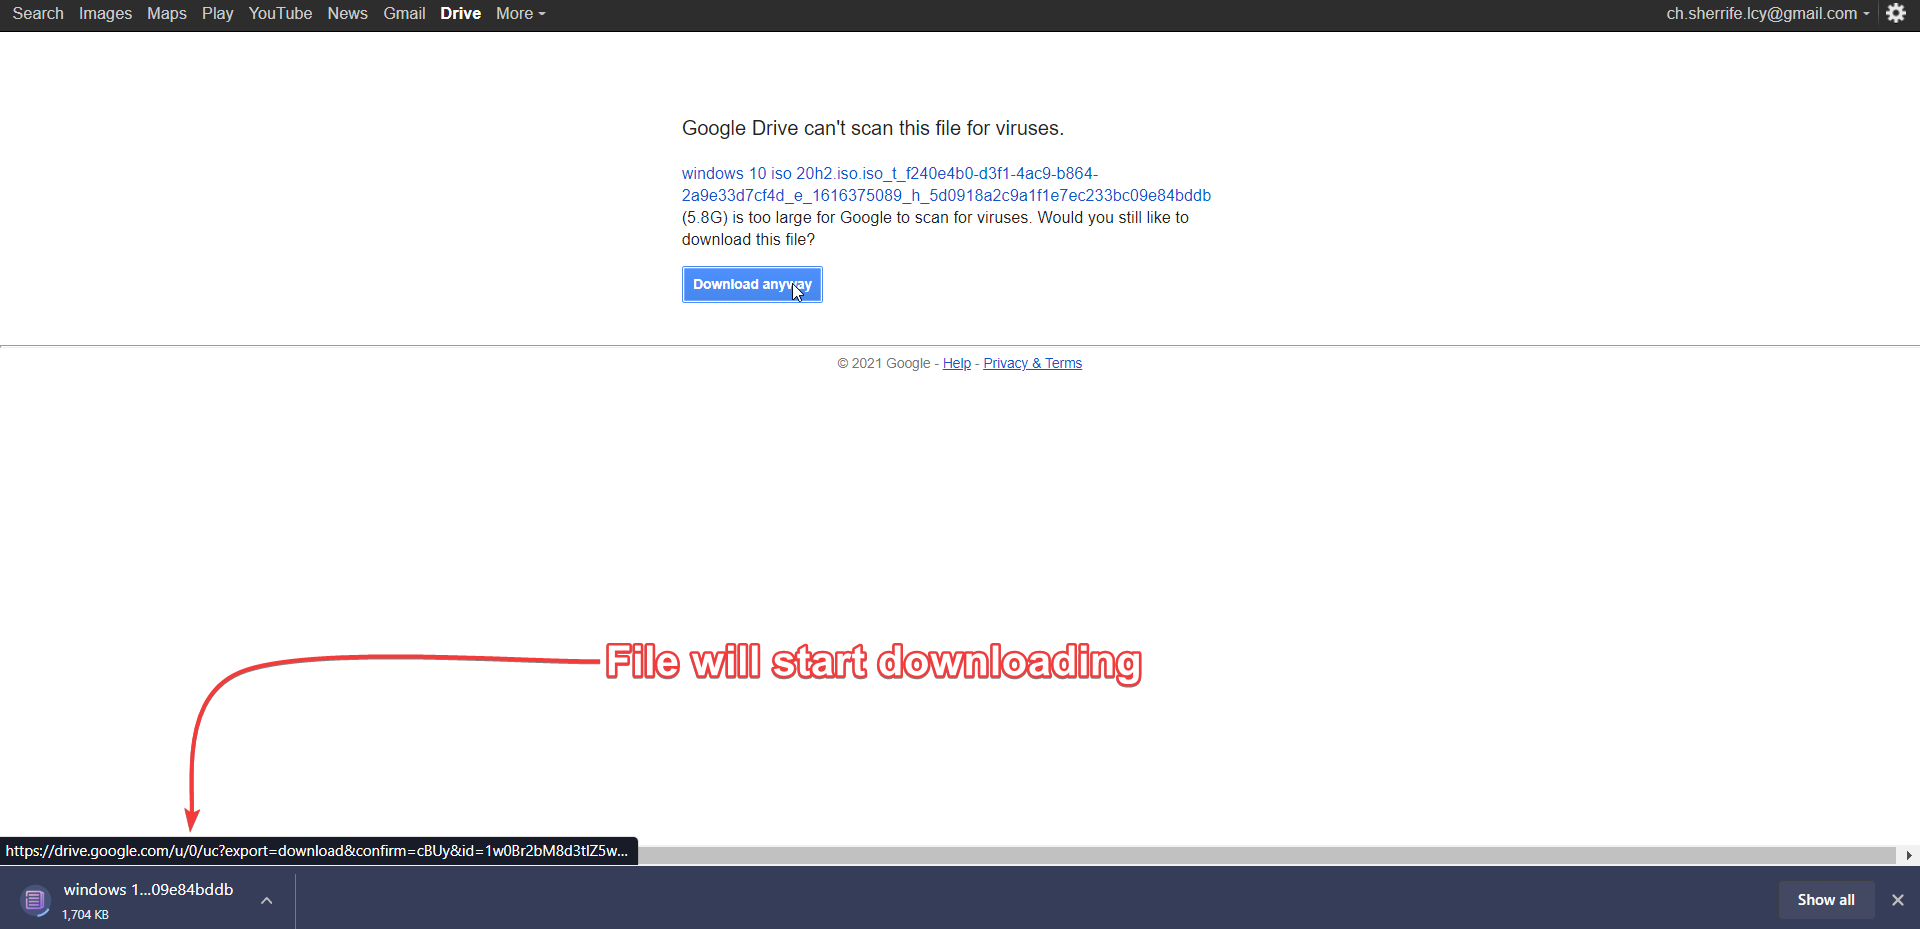Open the Help link in footer
The image size is (1920, 929).
(x=956, y=364)
